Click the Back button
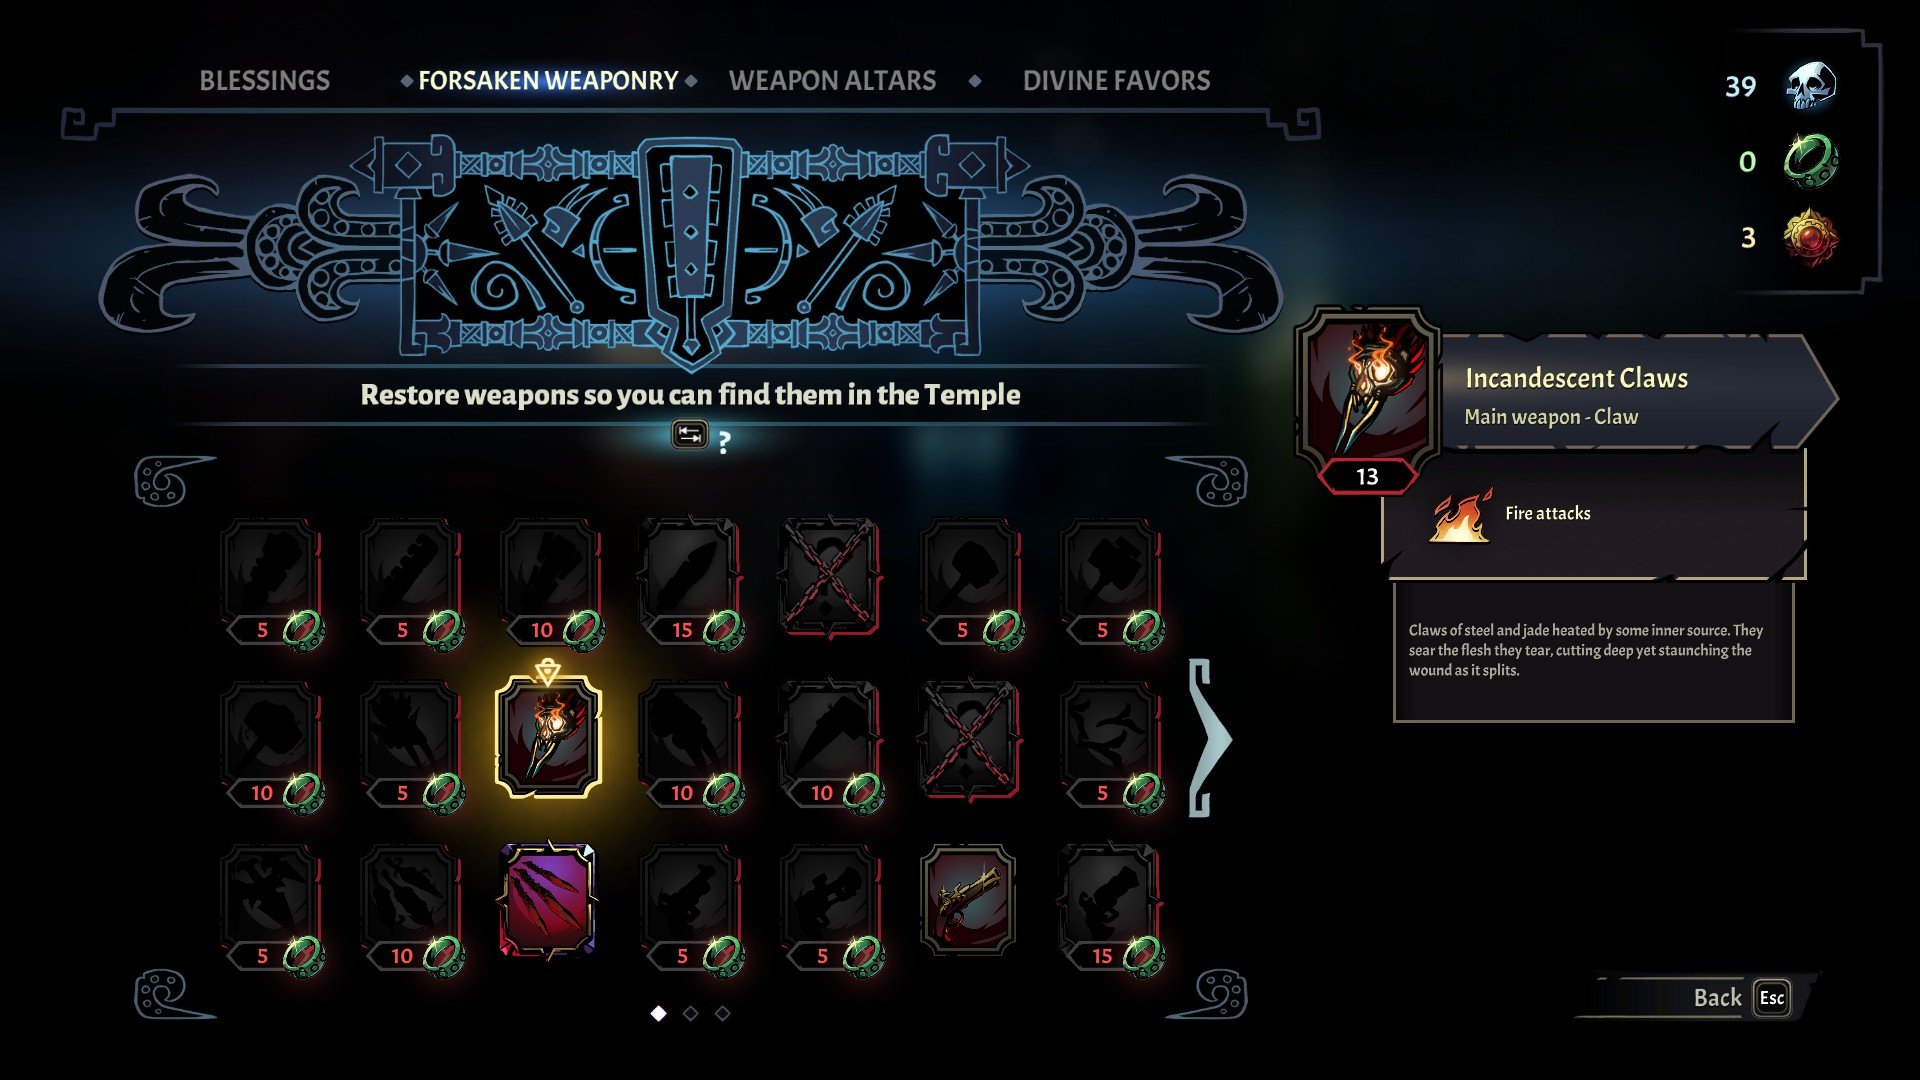1920x1080 pixels. coord(1717,998)
